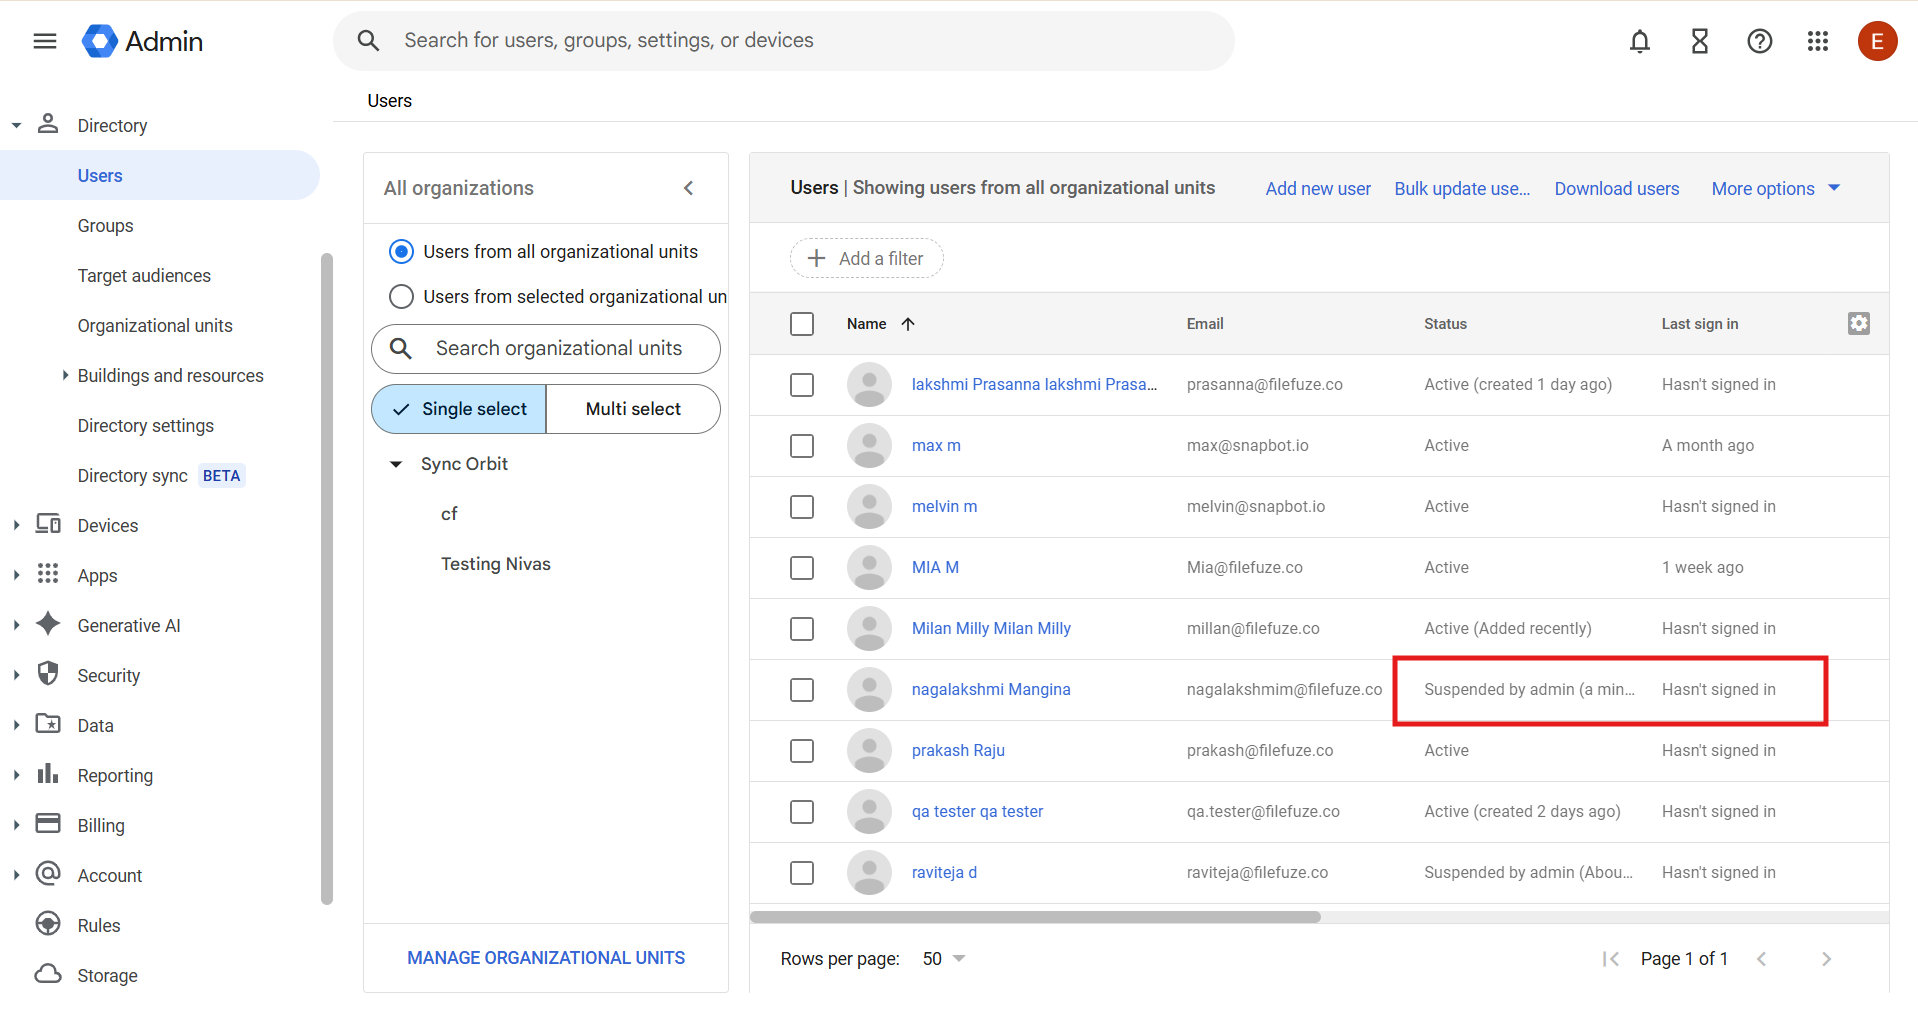Screen dimensions: 1918x1015
Task: Select the Testing Nivas organizational unit
Action: 496,564
